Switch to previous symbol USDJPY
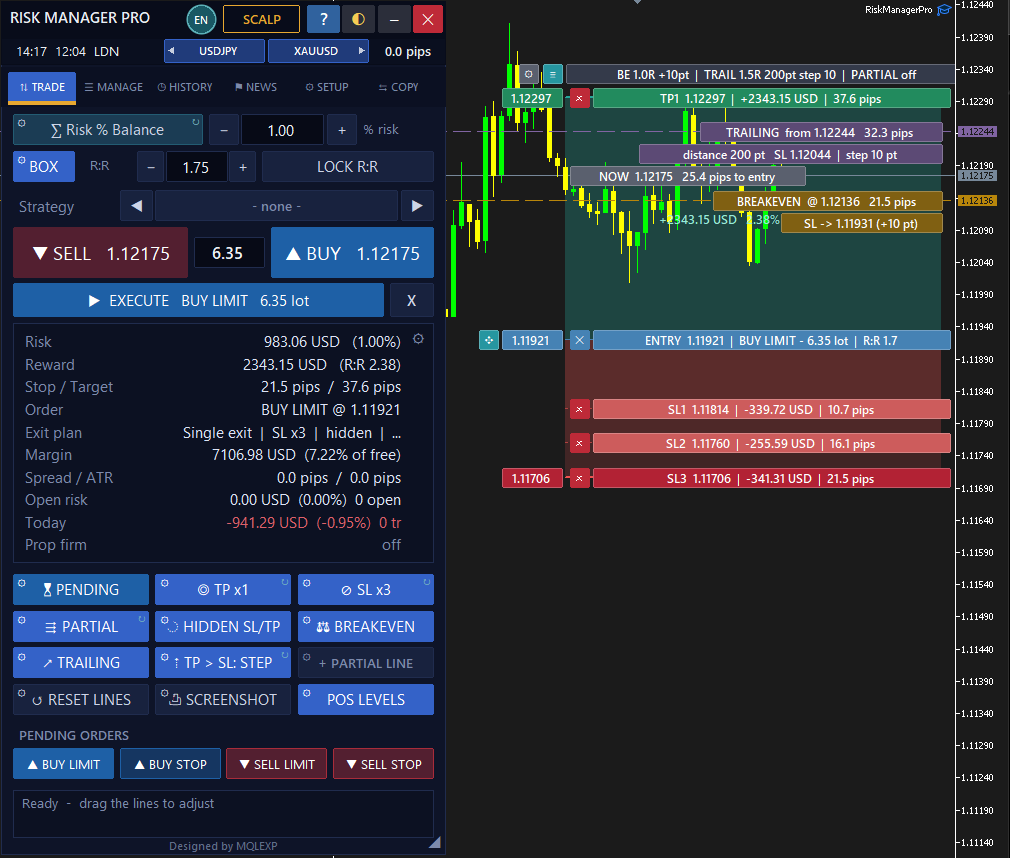 pos(214,51)
